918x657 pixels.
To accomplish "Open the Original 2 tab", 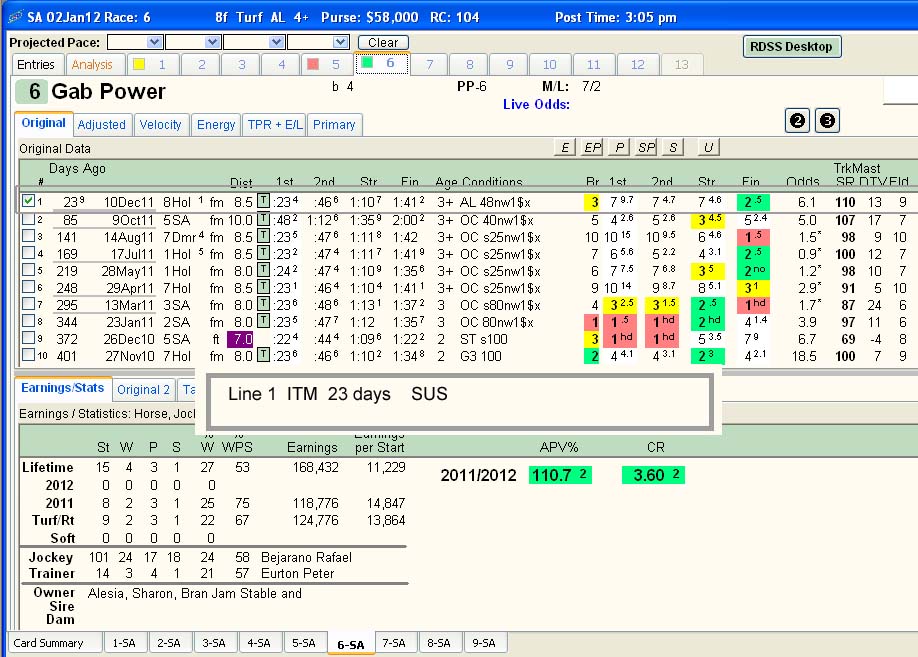I will (x=143, y=389).
